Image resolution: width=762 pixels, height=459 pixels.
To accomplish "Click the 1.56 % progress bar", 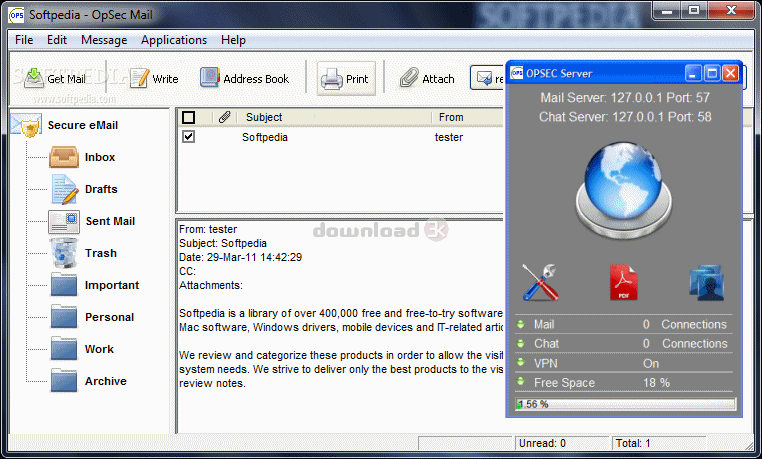I will click(625, 404).
